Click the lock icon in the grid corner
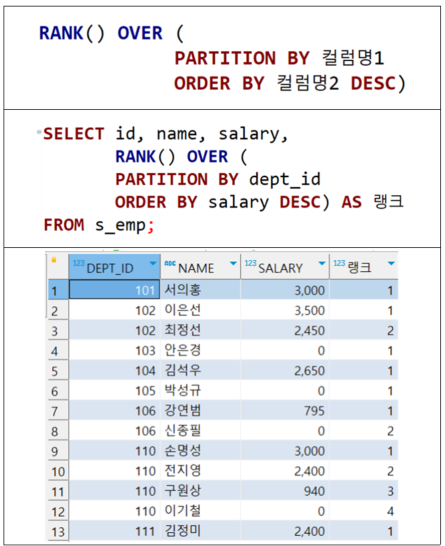This screenshot has height=546, width=445. pyautogui.click(x=54, y=260)
